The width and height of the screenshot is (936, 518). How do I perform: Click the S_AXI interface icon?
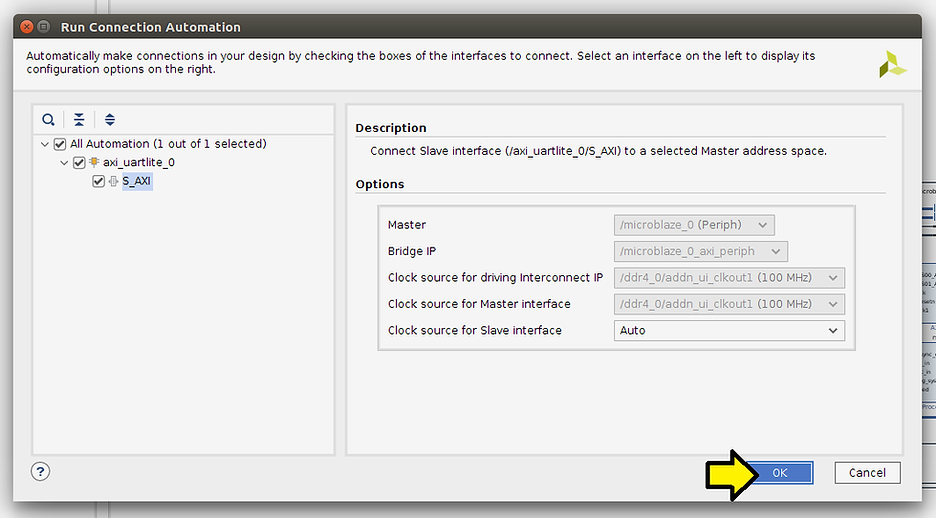pos(113,182)
